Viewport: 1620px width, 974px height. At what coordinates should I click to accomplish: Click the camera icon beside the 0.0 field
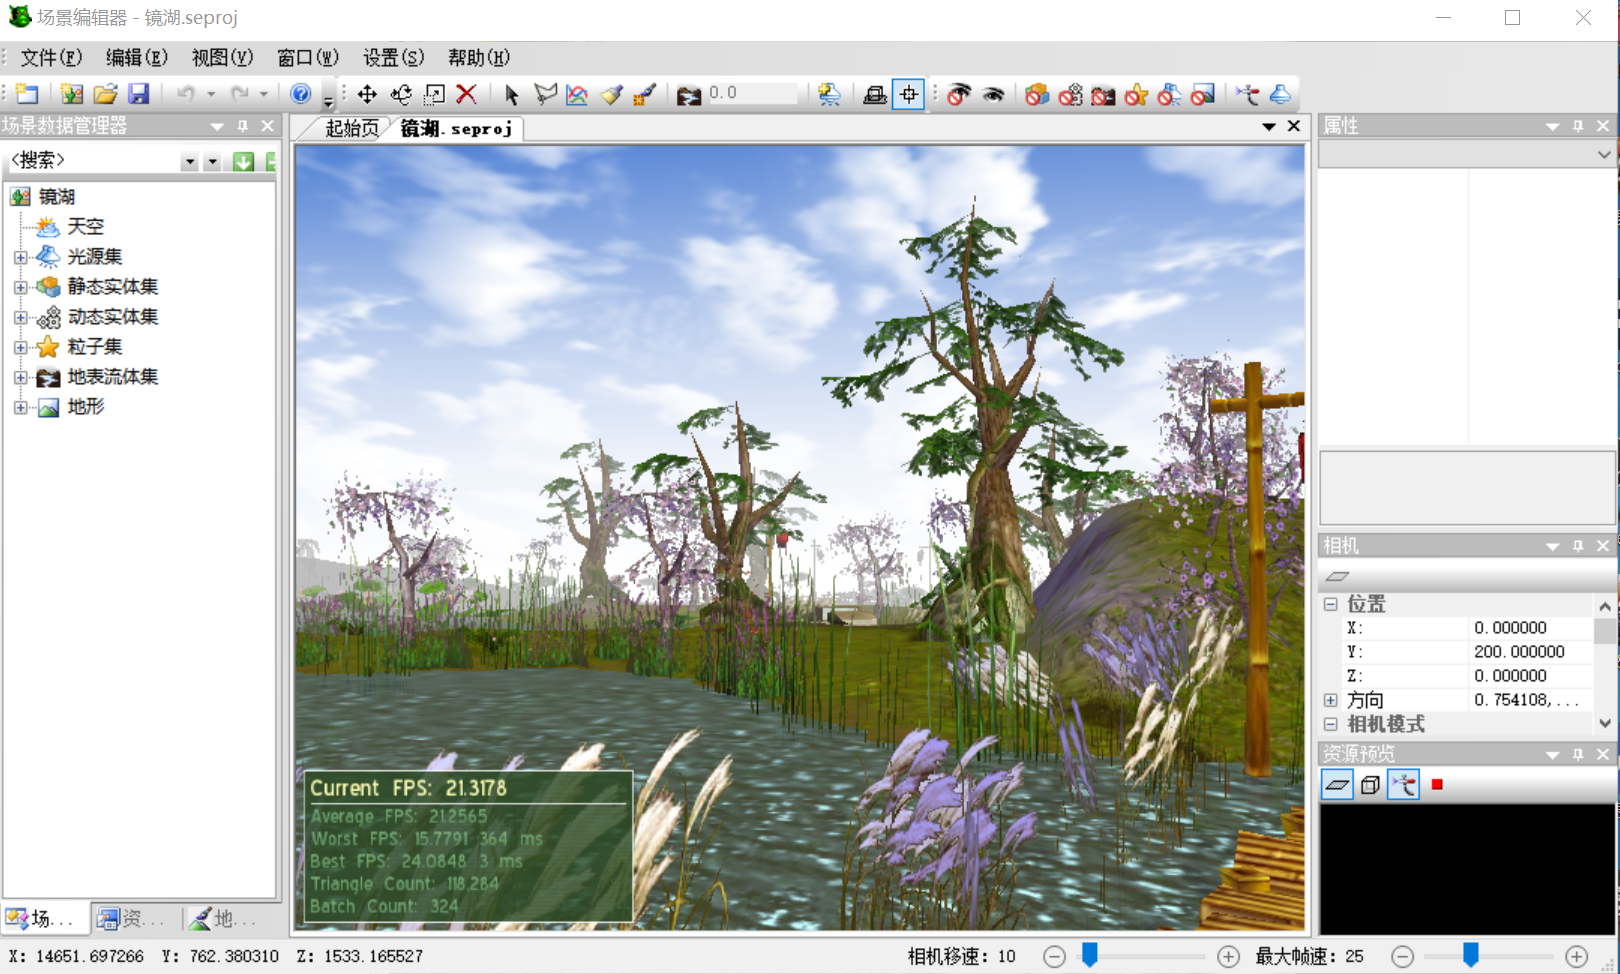pos(688,95)
